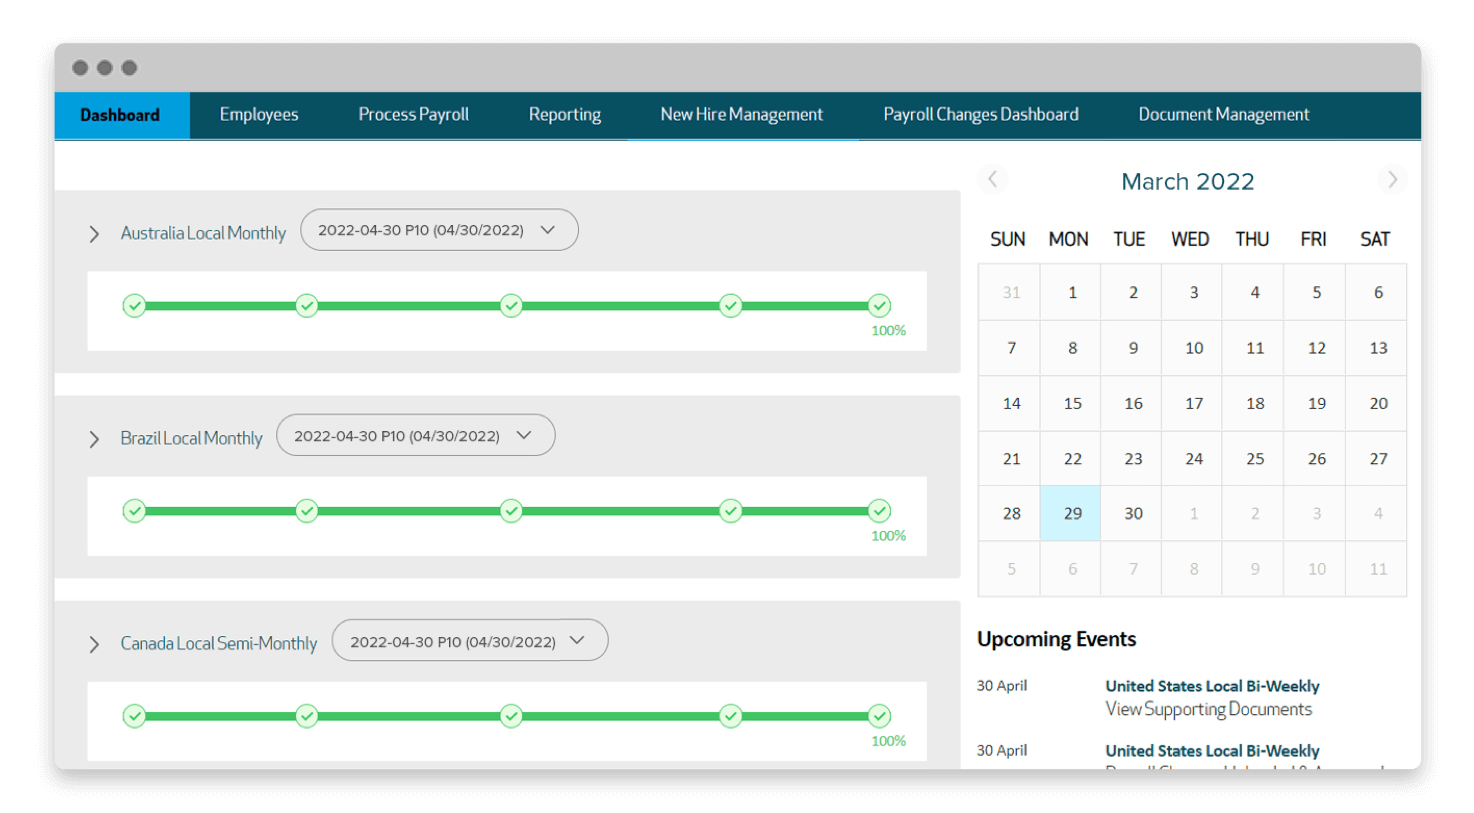Click fourth checkmark step in Brazil progress
Viewport: 1474px width, 813px height.
pos(731,511)
